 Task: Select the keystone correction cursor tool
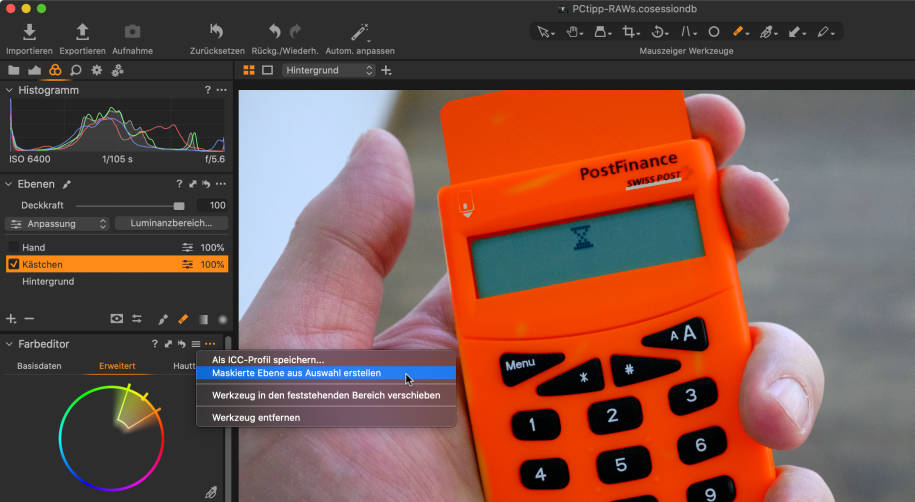point(687,32)
